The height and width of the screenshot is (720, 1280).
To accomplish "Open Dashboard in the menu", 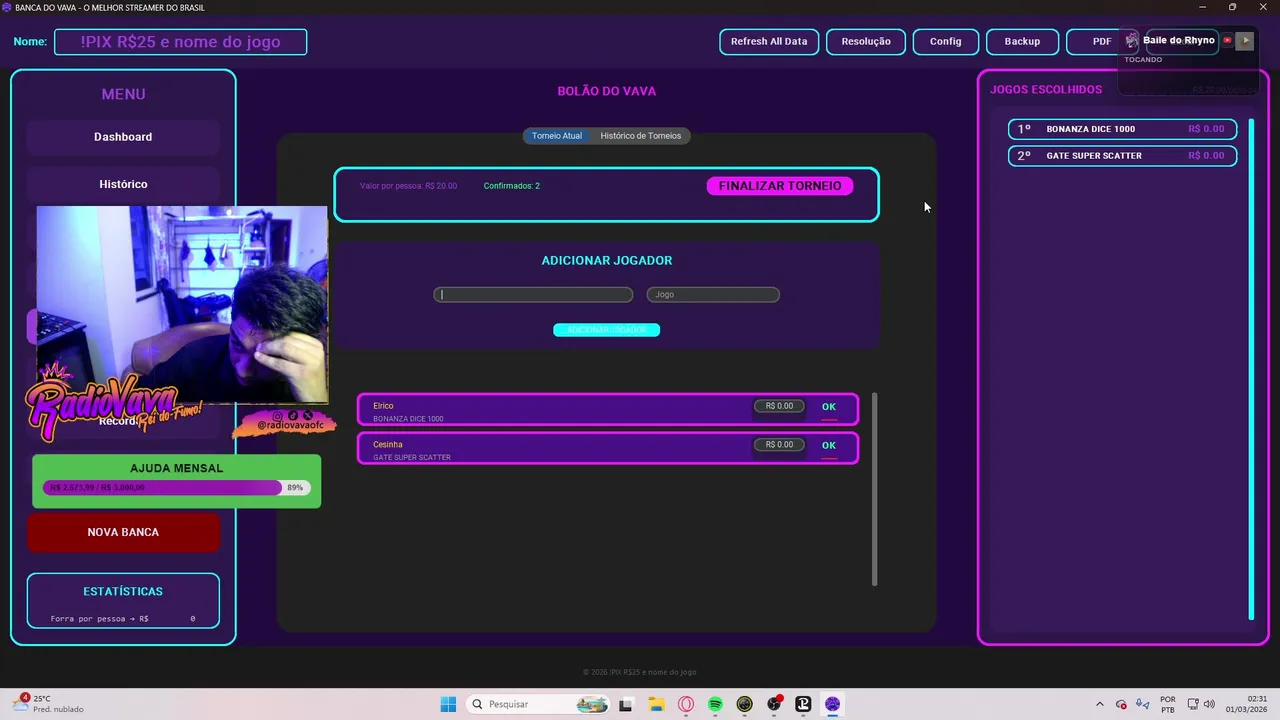I will click(123, 137).
